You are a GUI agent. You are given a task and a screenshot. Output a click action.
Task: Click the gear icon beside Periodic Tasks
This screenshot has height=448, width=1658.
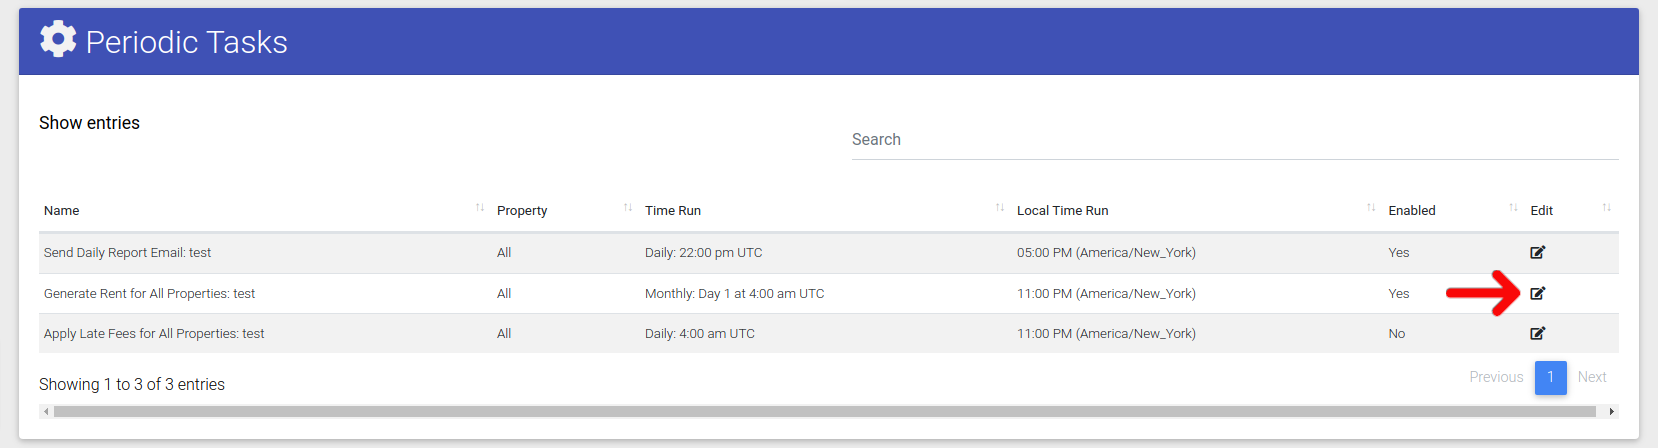point(58,40)
